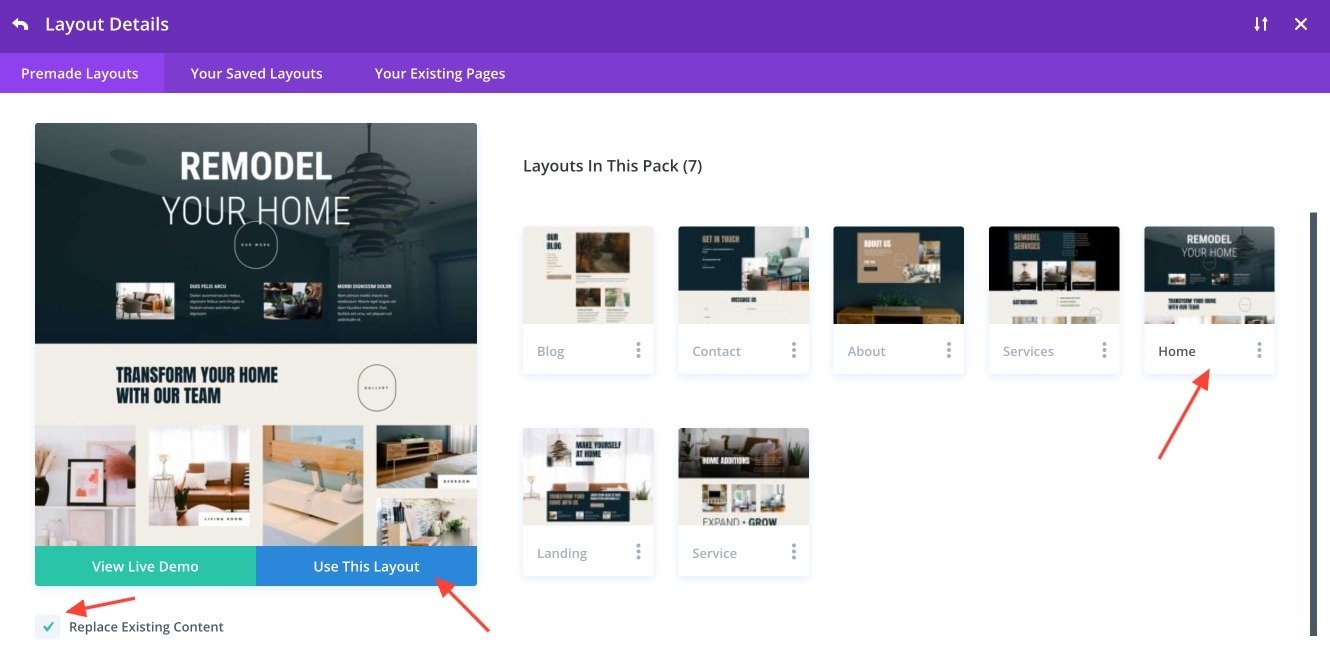Click the back arrow in the header

[20, 23]
